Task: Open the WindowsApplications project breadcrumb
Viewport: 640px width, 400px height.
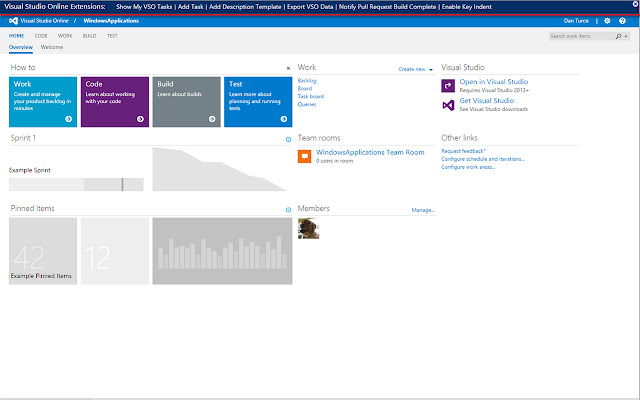Action: pos(111,21)
